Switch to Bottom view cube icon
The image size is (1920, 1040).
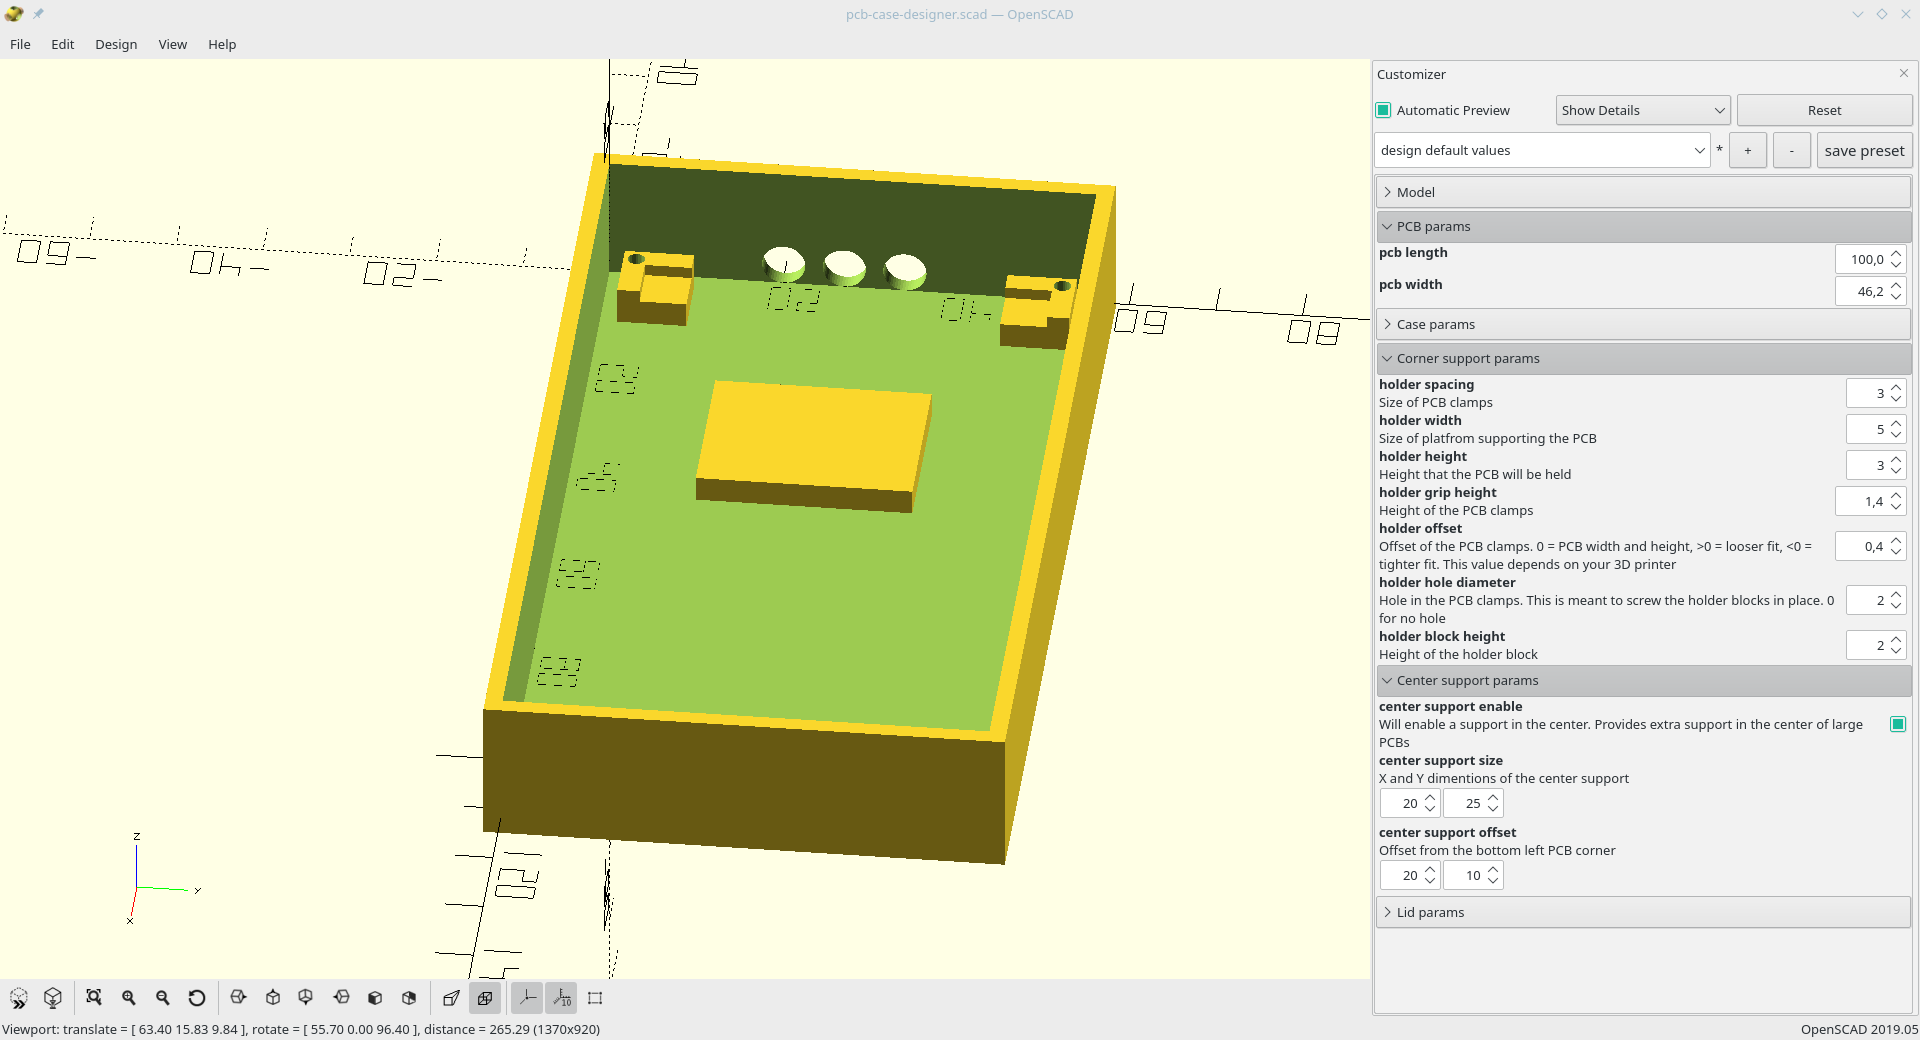(x=306, y=998)
